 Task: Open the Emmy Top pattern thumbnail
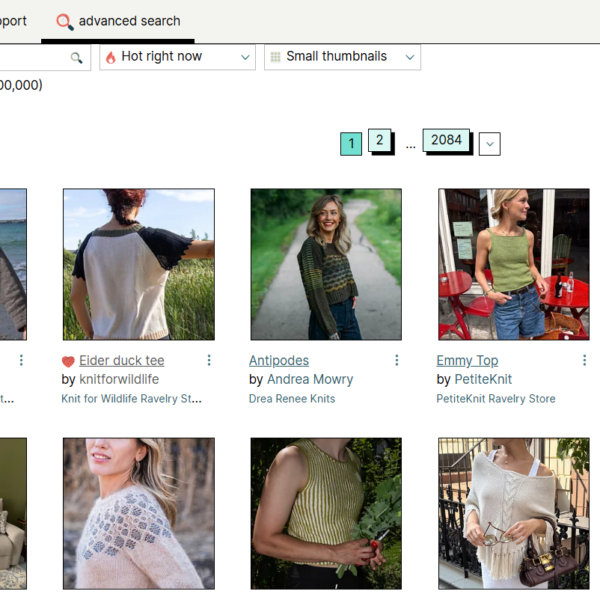pos(514,264)
